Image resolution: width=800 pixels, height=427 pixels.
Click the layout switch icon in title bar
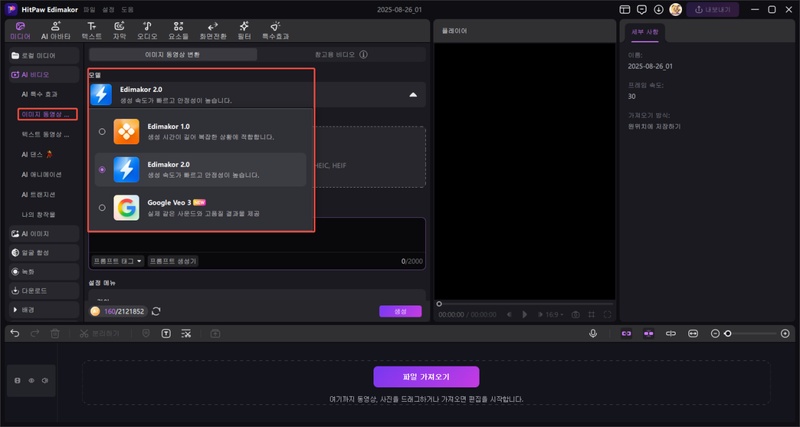(x=624, y=10)
